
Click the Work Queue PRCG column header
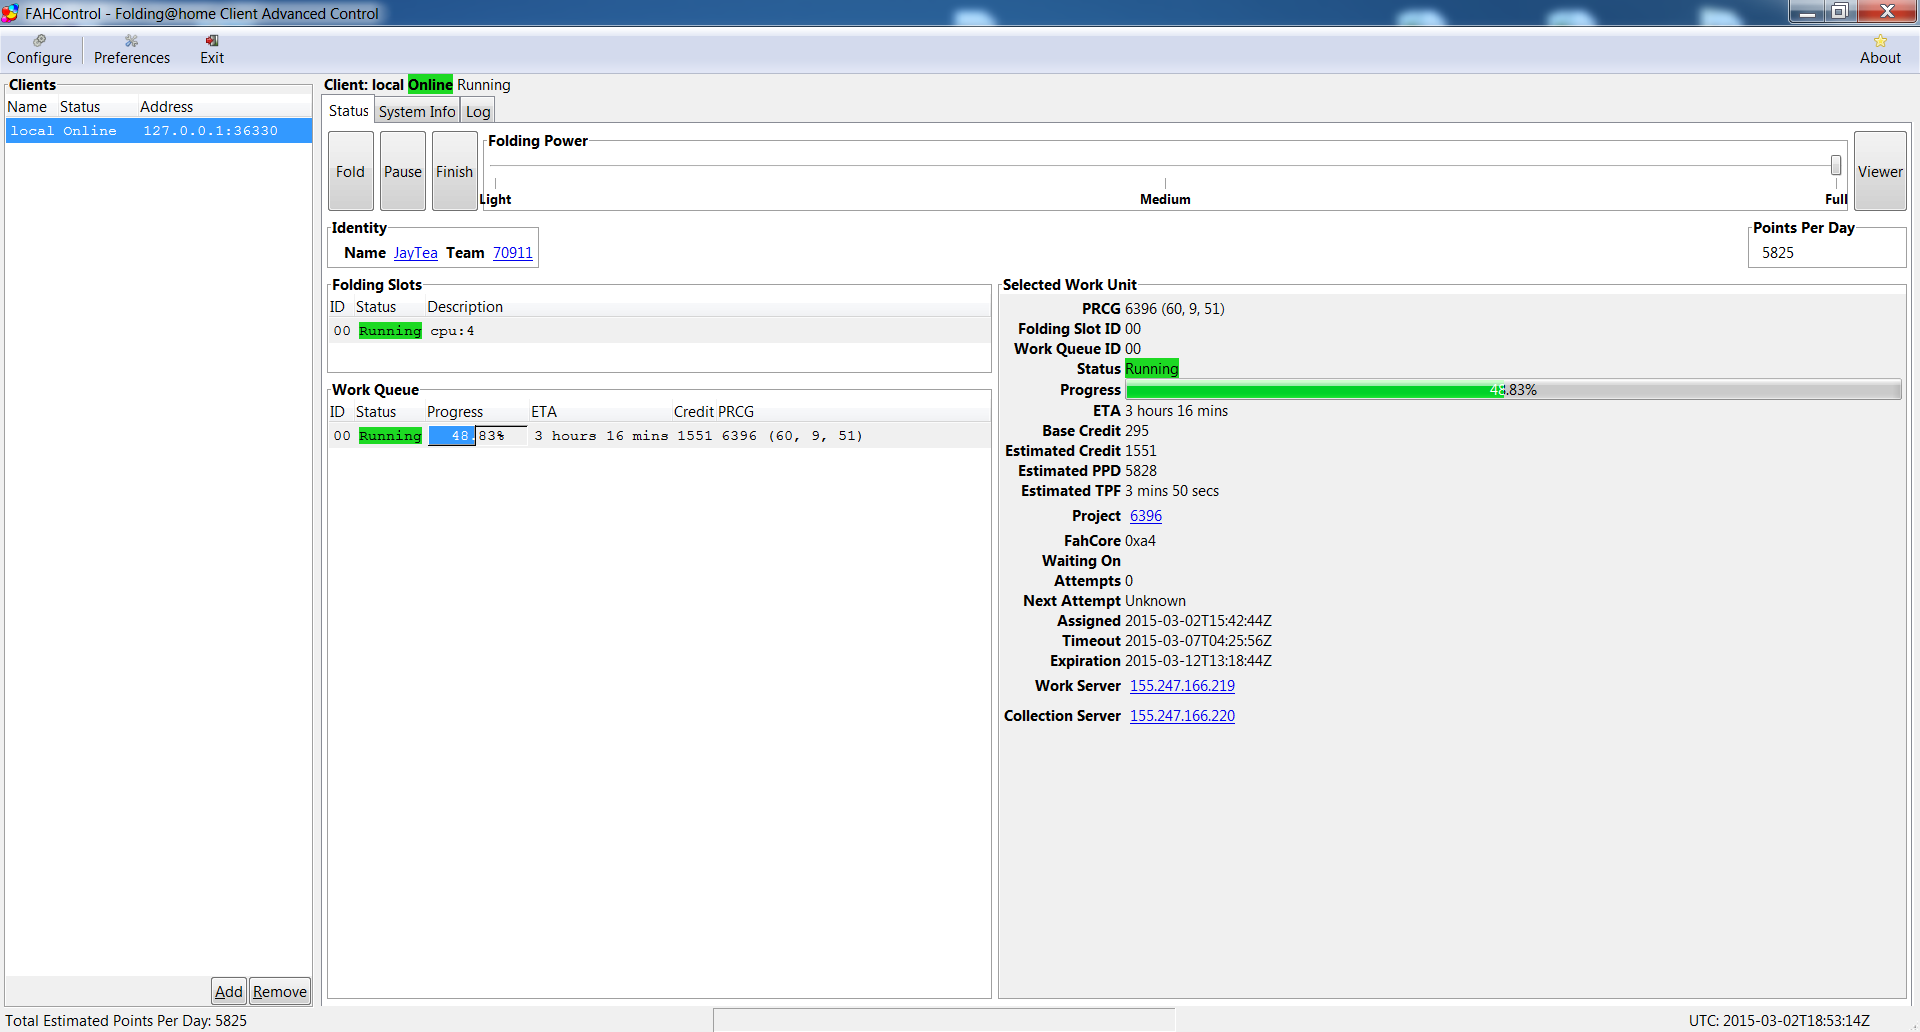point(736,412)
